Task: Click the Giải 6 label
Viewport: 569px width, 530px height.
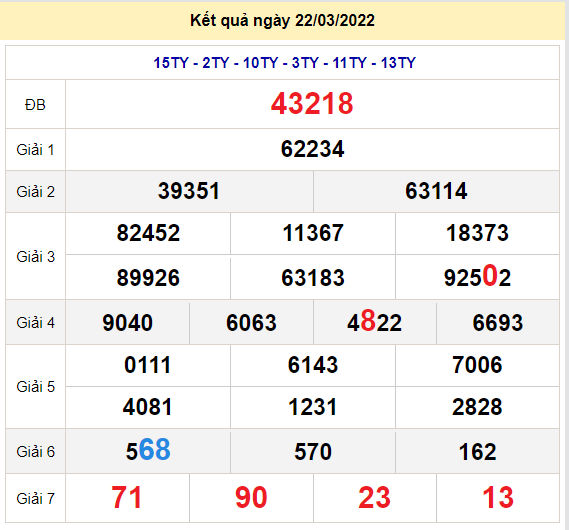Action: (35, 452)
